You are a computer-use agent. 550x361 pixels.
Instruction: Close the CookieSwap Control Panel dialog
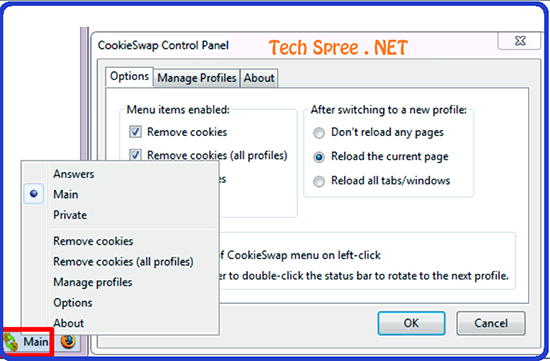coord(520,41)
